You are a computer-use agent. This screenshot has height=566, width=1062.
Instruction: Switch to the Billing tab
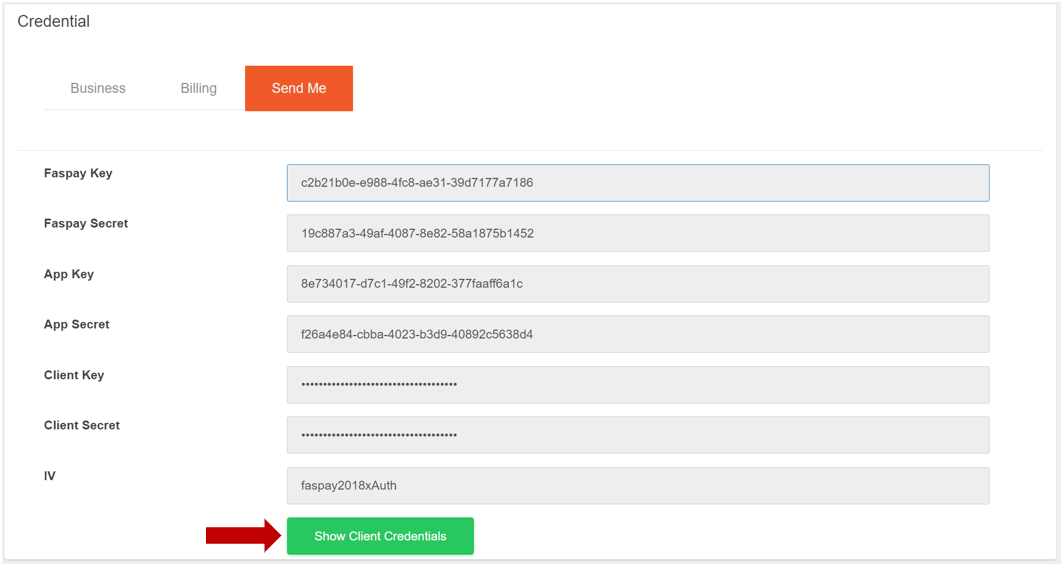click(198, 88)
